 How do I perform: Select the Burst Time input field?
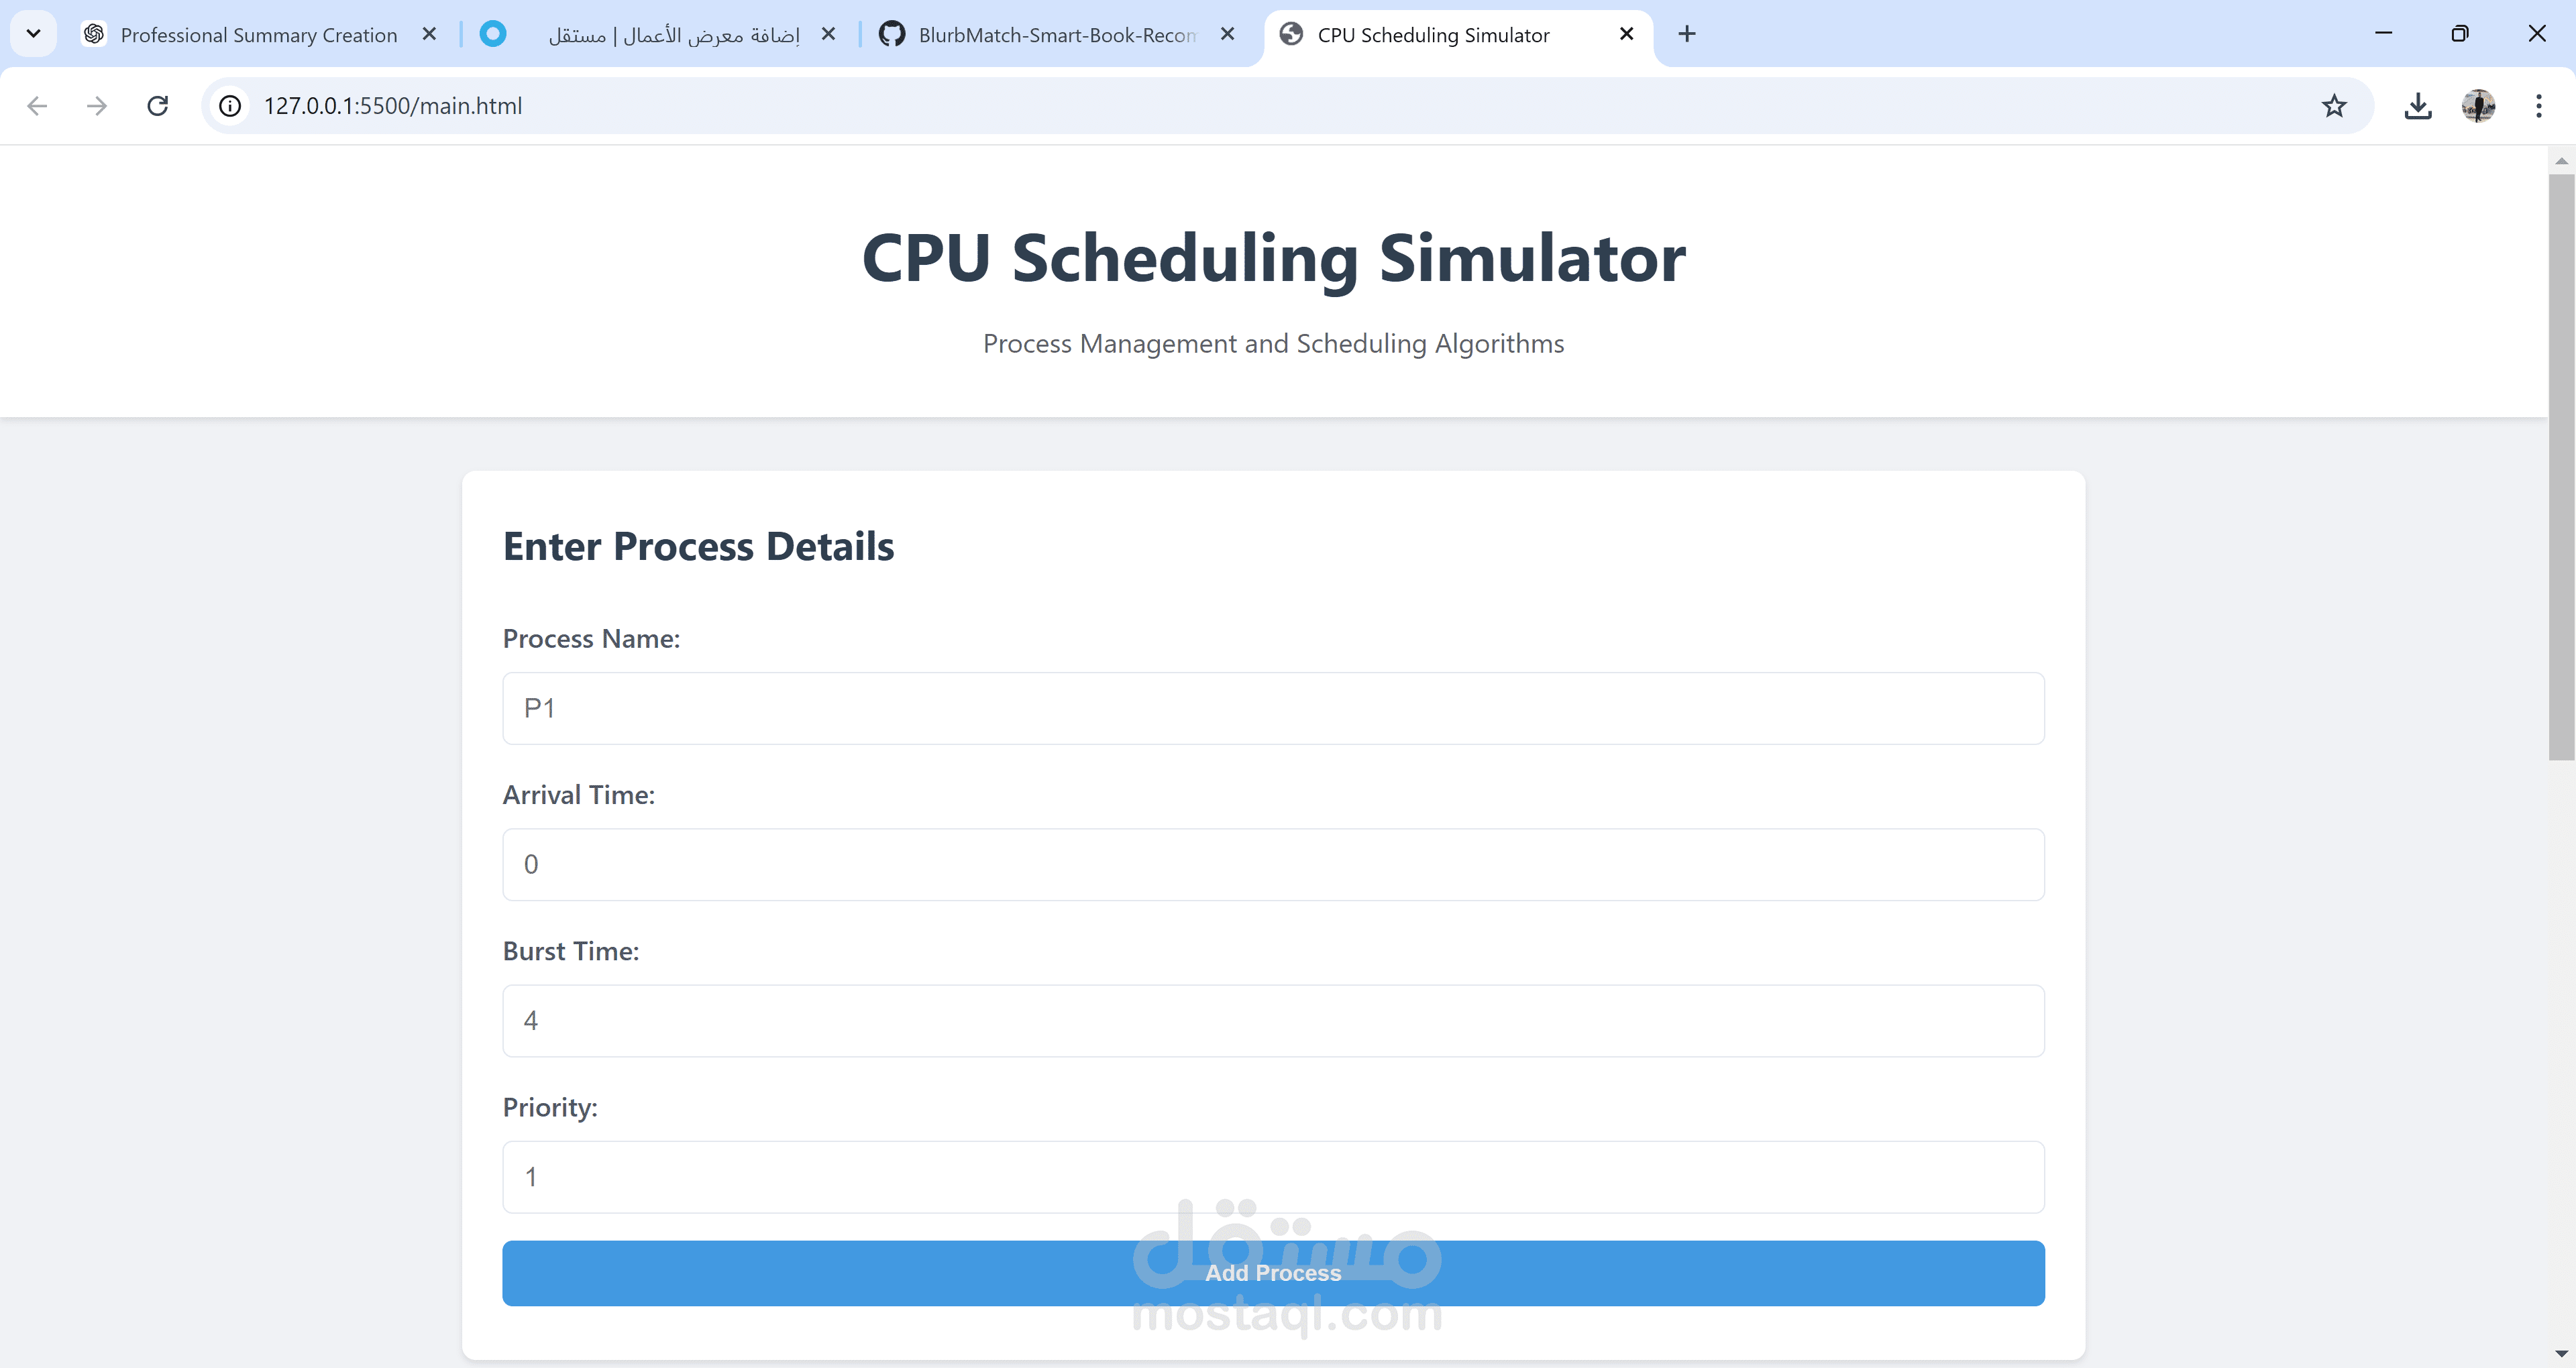tap(1272, 1020)
